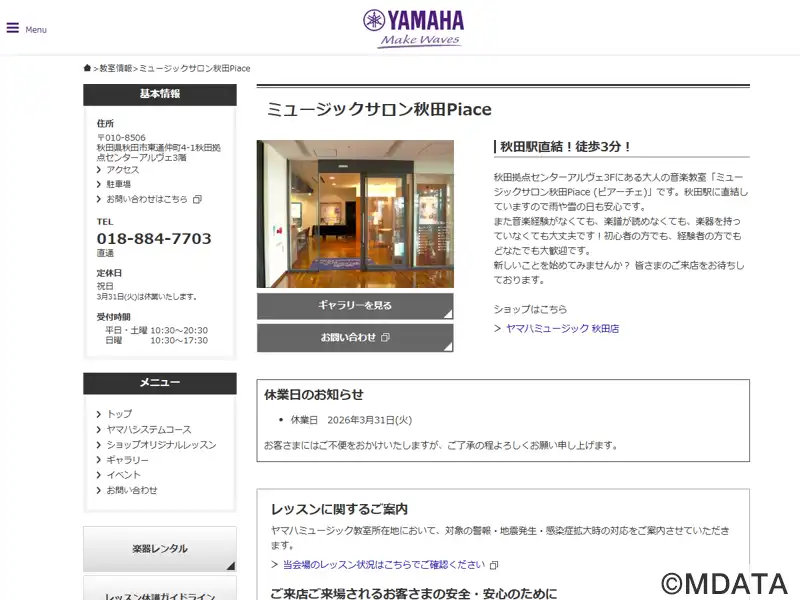The image size is (800, 600).
Task: Open お問い合わせはこちら sidebar link
Action: click(x=147, y=199)
